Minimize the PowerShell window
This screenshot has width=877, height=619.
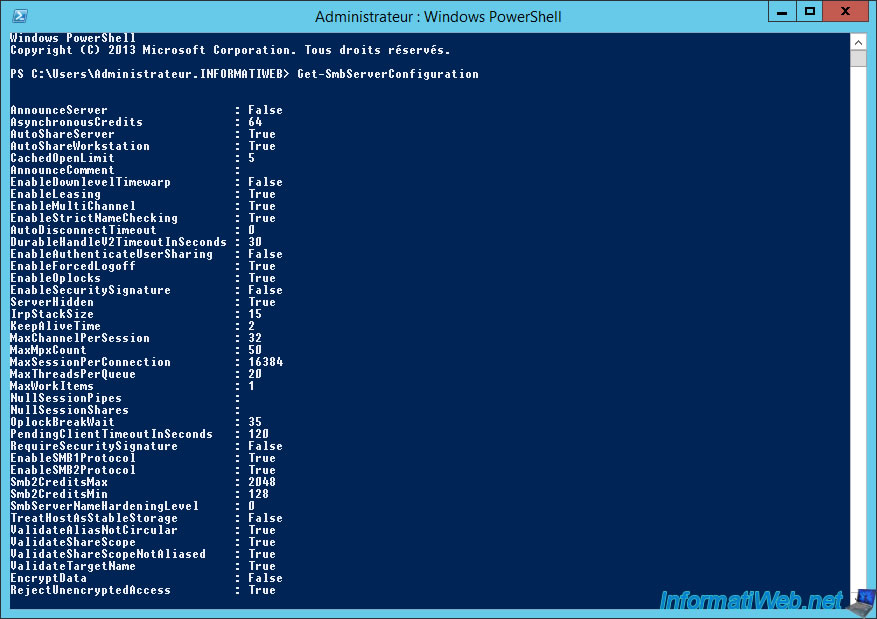(781, 12)
